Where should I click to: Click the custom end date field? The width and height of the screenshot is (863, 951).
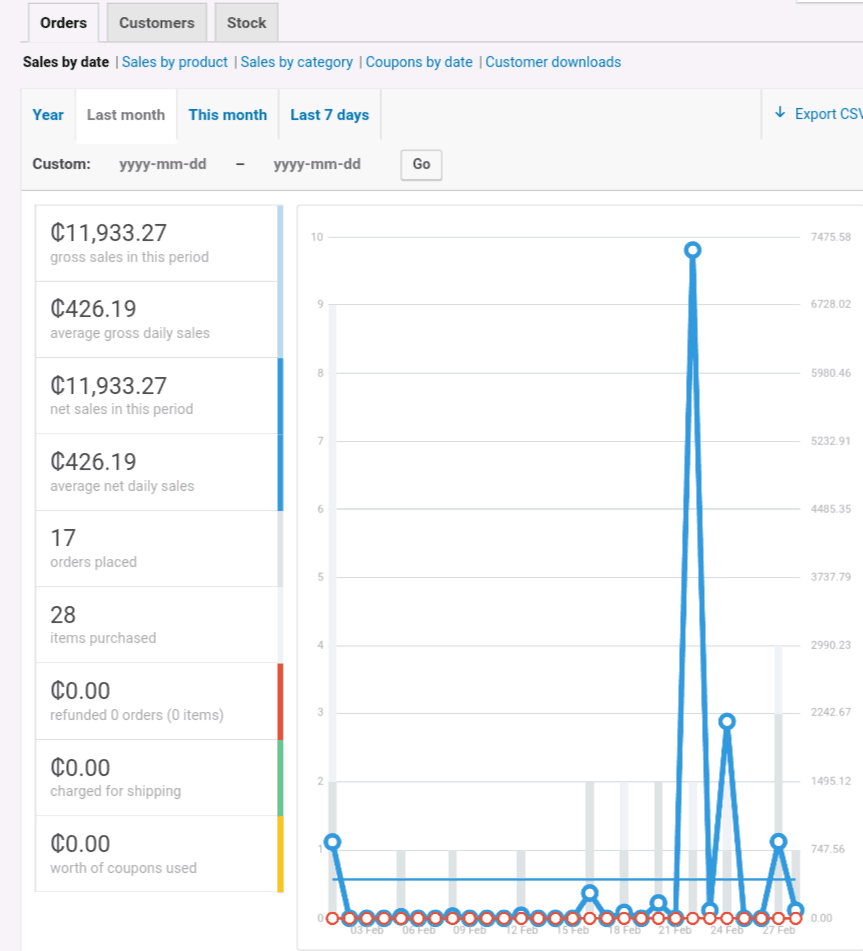(317, 164)
